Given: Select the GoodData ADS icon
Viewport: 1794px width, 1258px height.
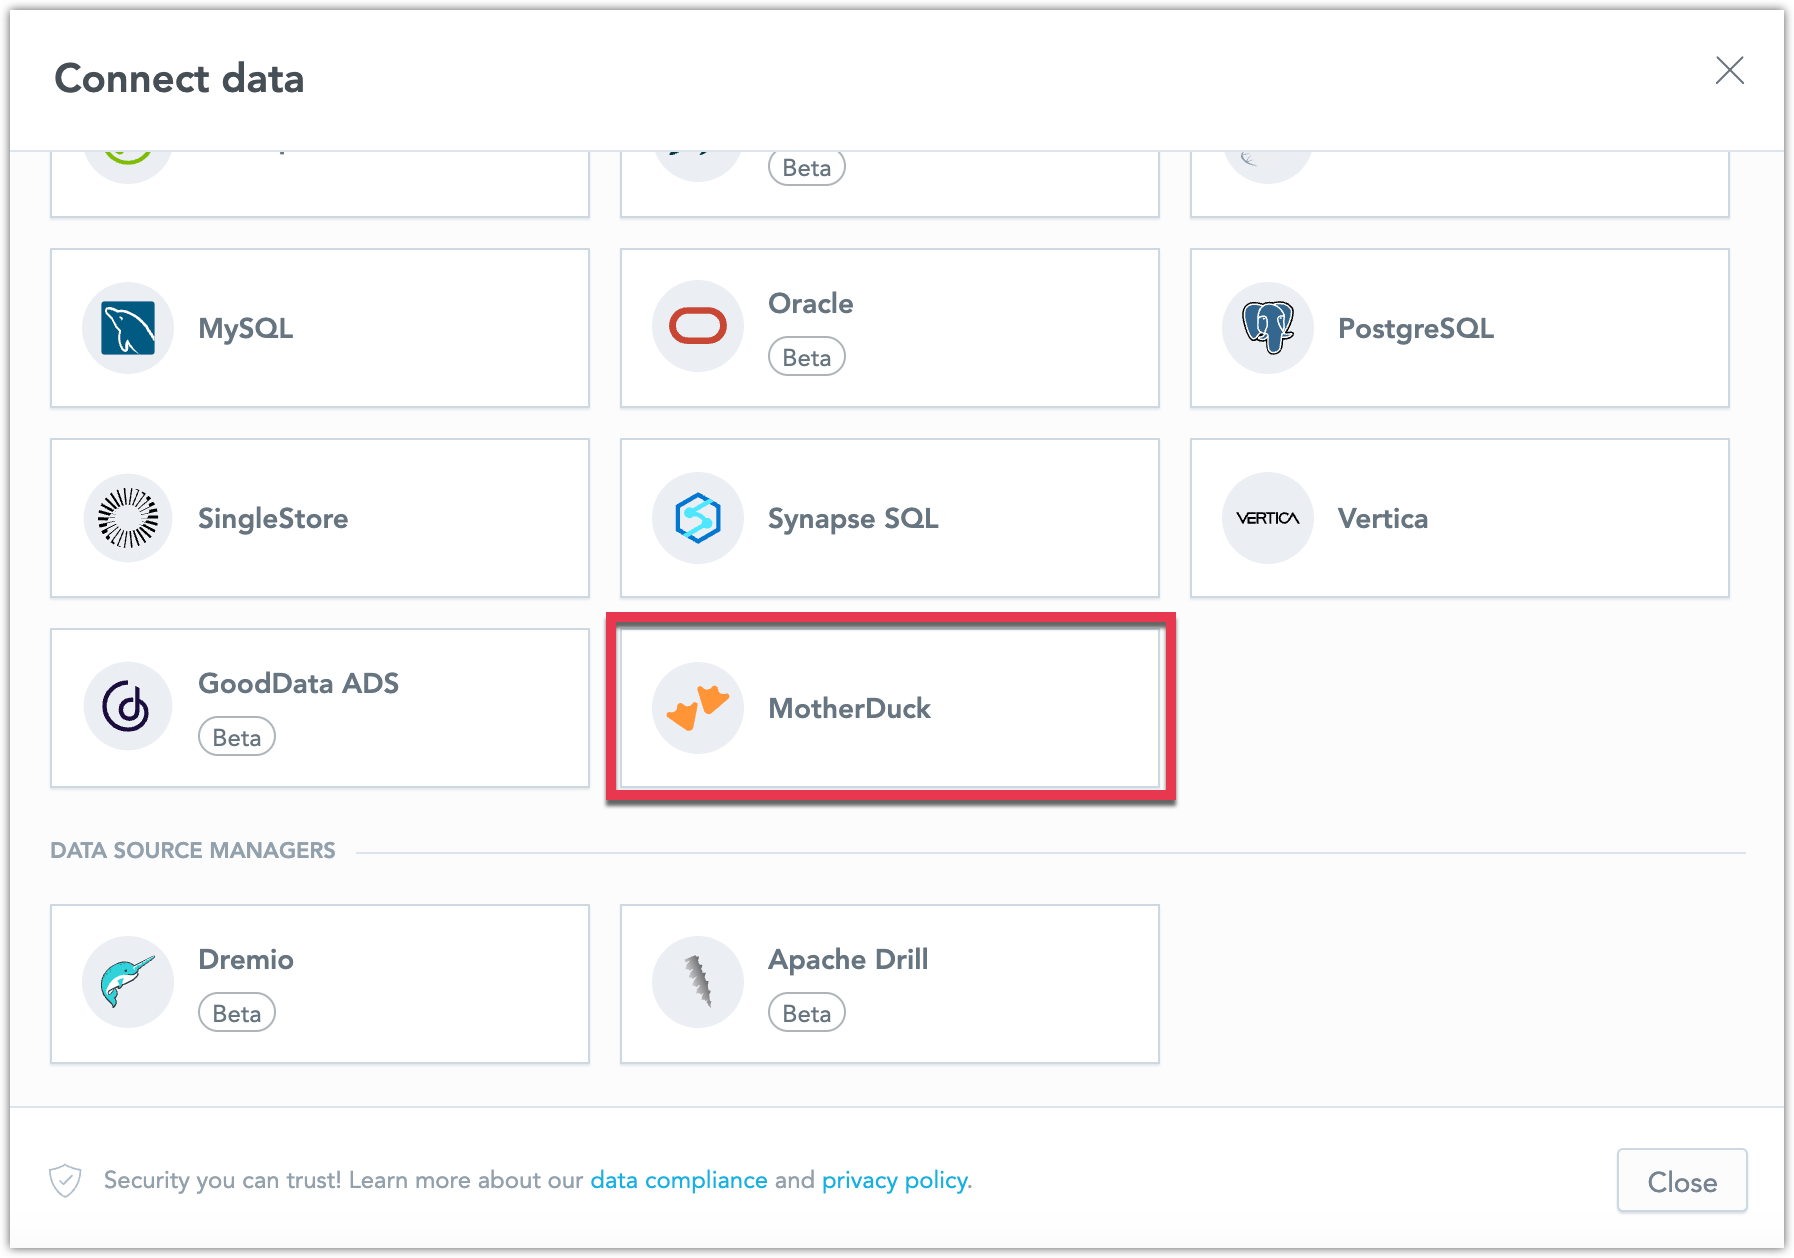Looking at the screenshot, I should coord(128,706).
